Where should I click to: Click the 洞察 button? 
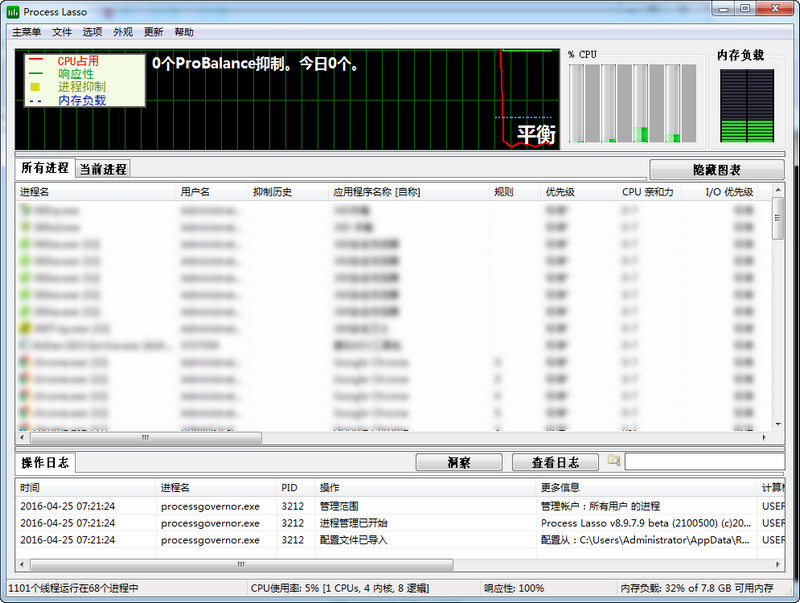459,462
